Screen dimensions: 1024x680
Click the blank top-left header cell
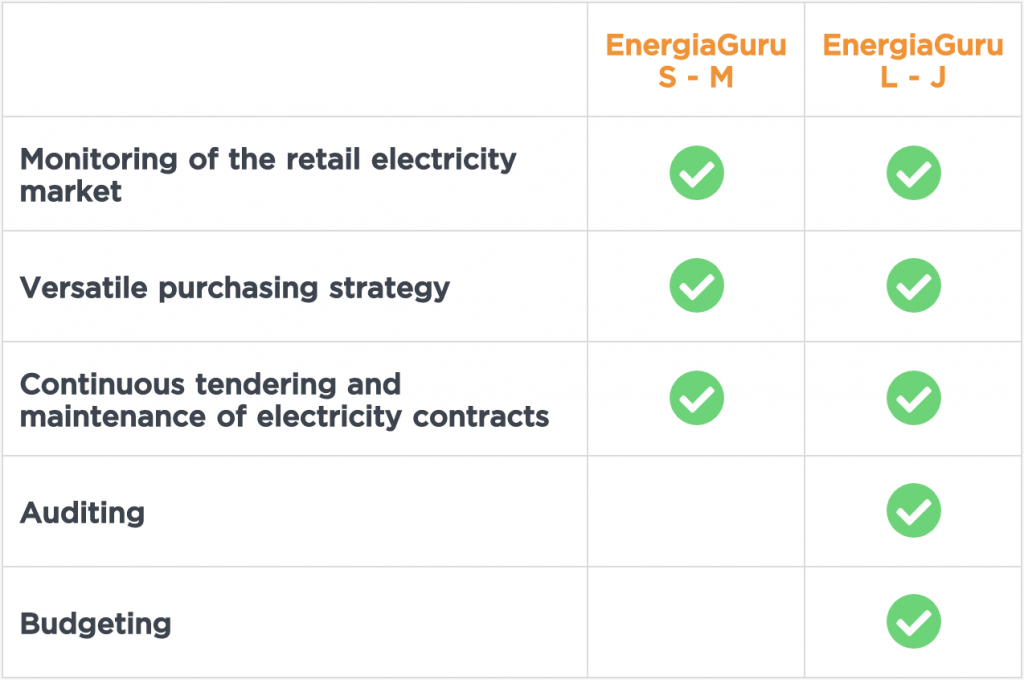[x=295, y=60]
